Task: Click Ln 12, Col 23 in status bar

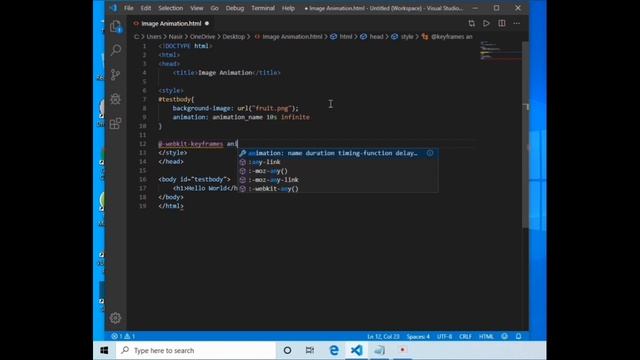Action: click(383, 337)
